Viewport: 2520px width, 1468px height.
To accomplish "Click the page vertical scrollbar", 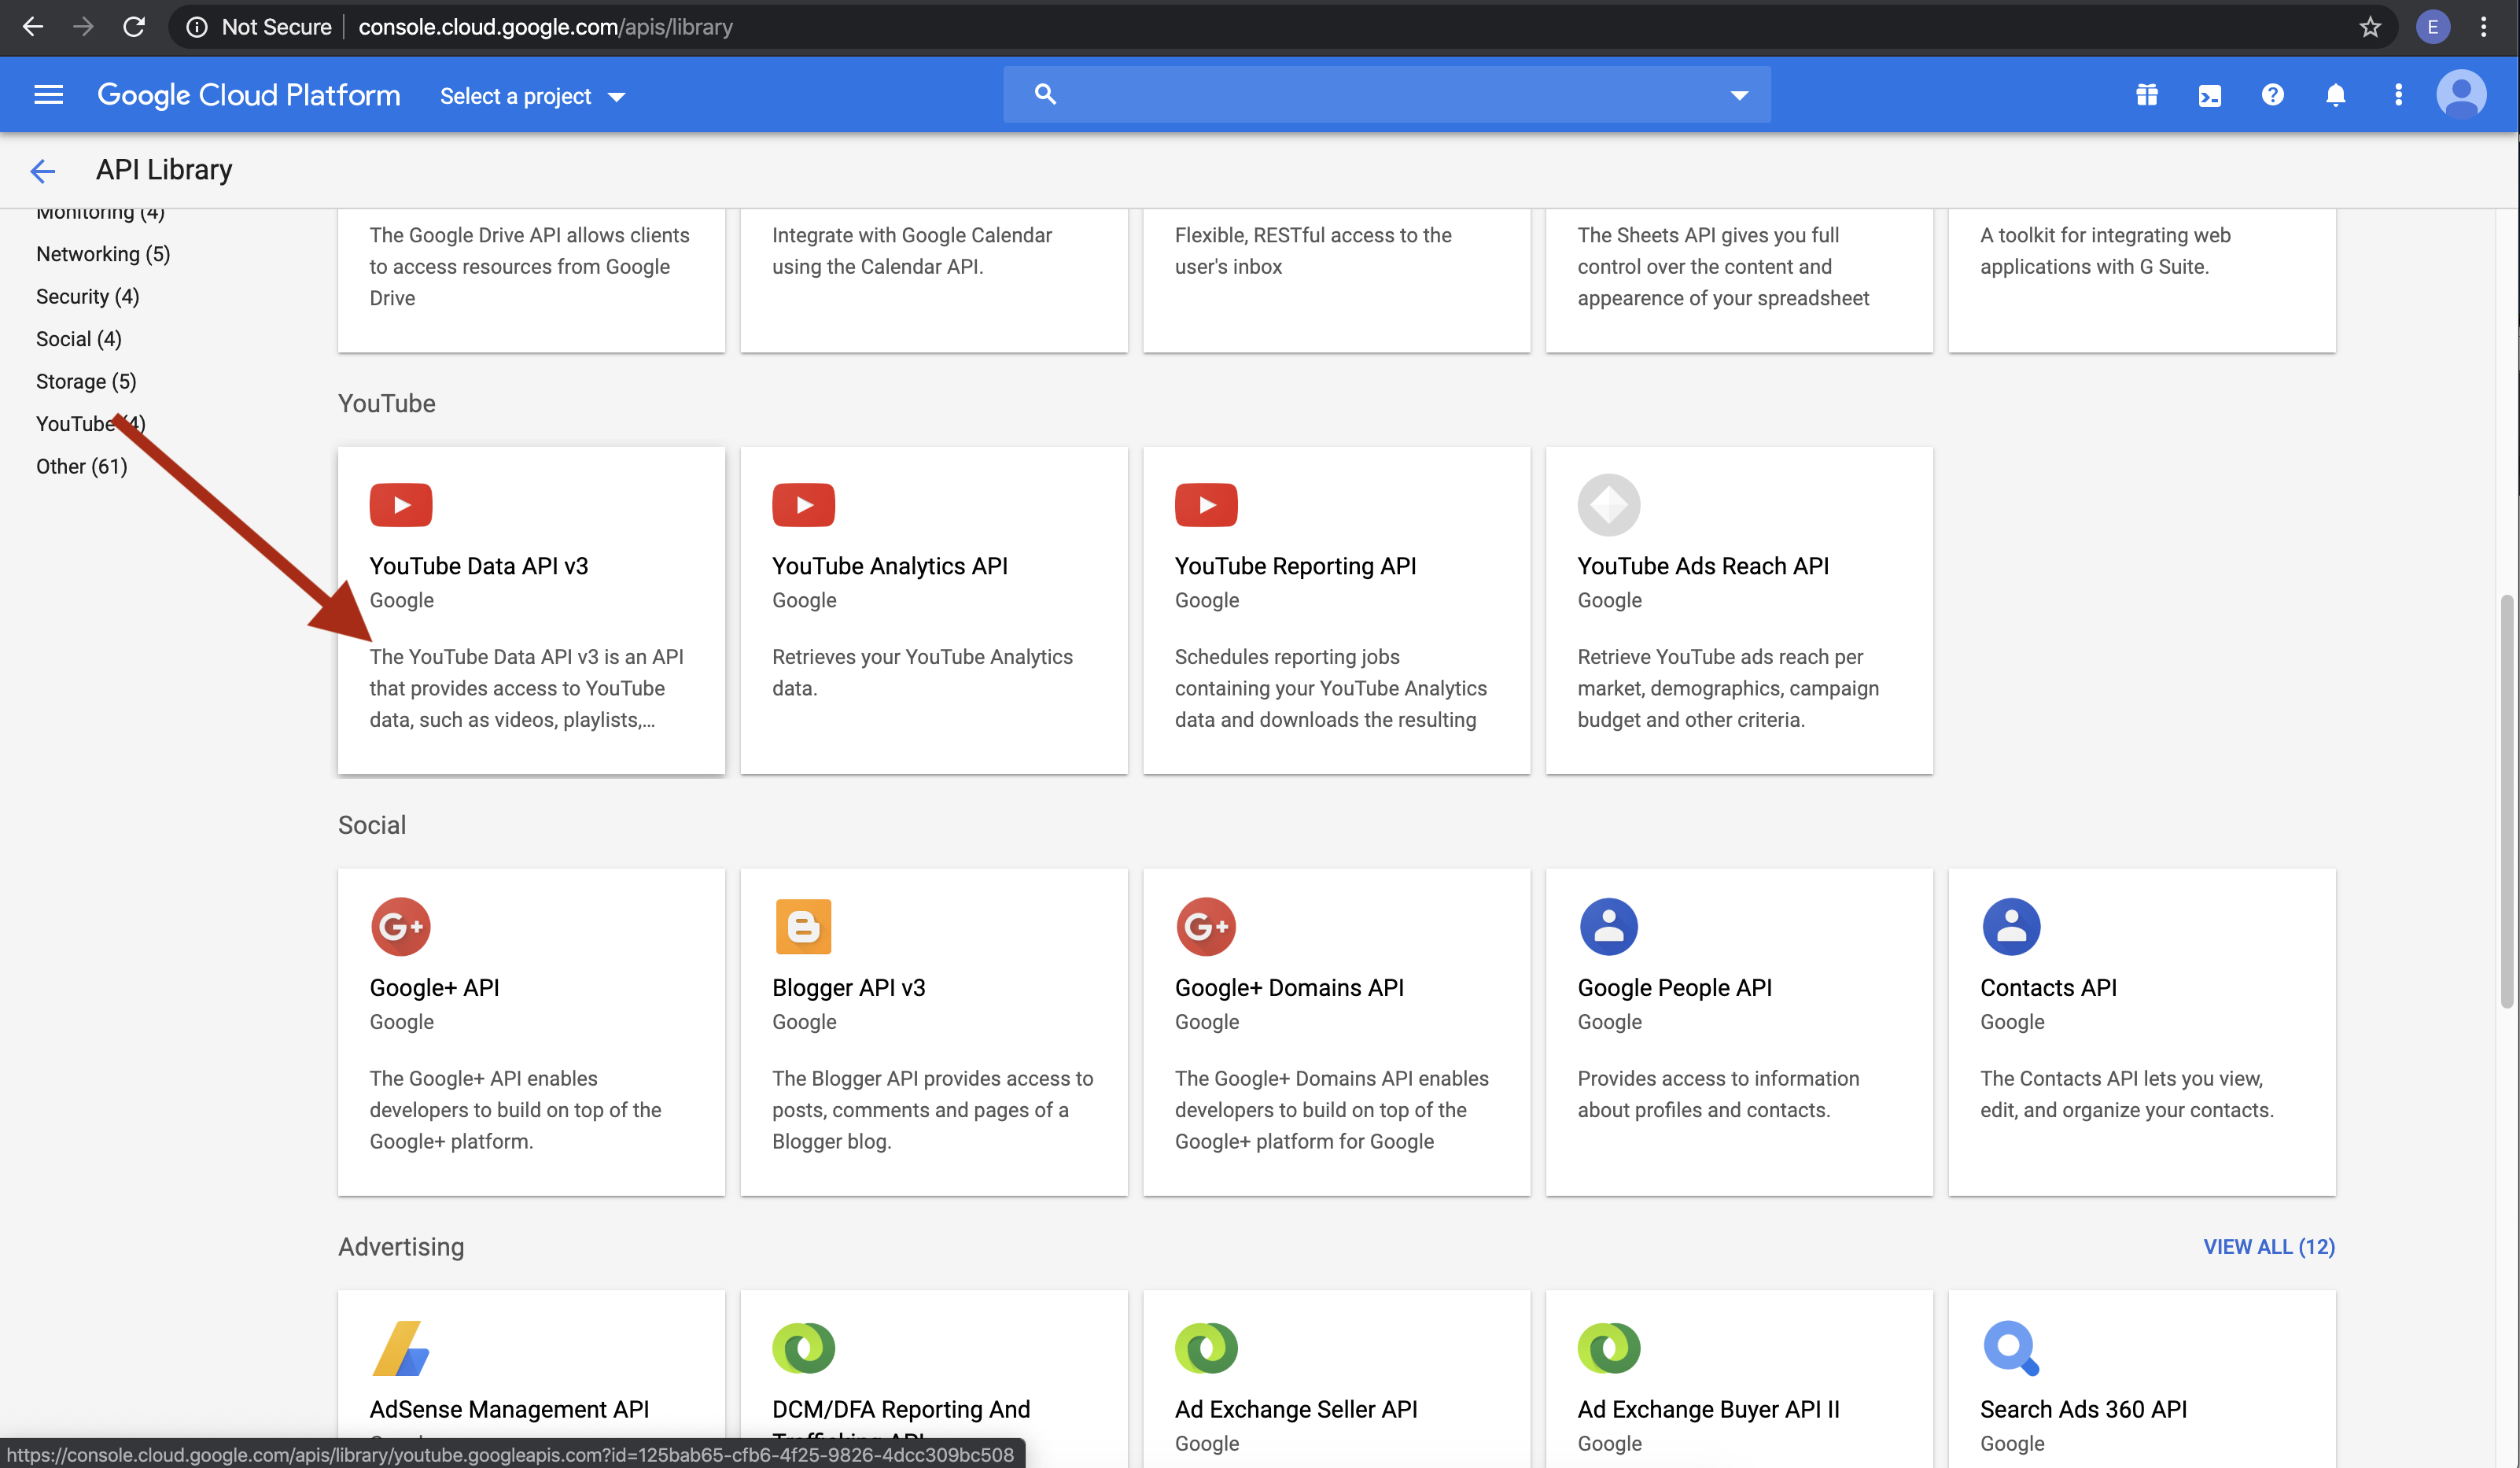I will [2506, 800].
